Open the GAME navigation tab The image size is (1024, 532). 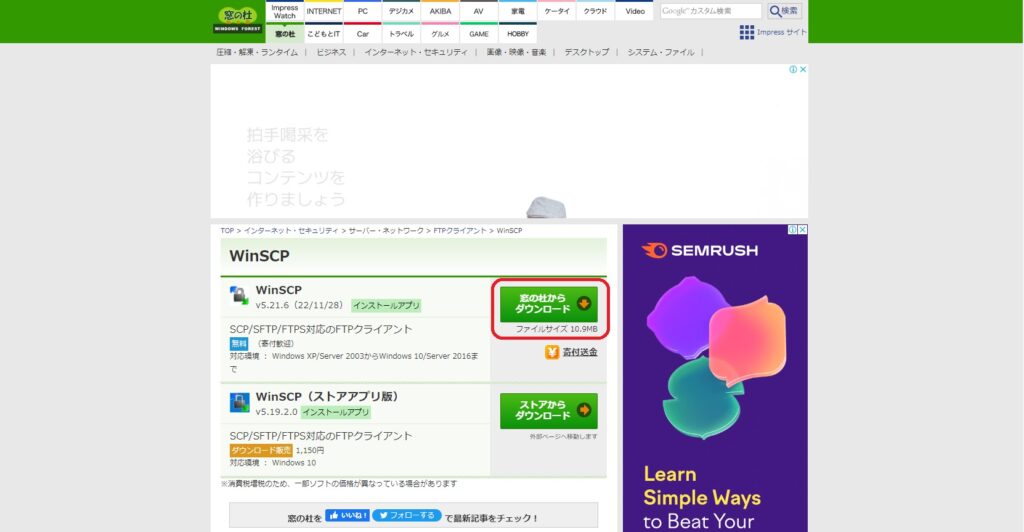pos(479,33)
